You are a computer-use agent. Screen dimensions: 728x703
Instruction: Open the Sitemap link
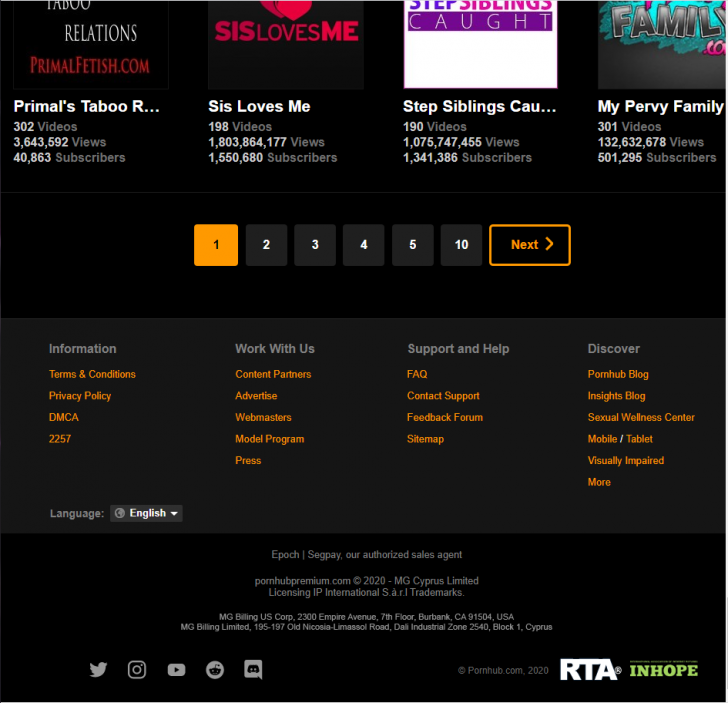[x=425, y=439]
